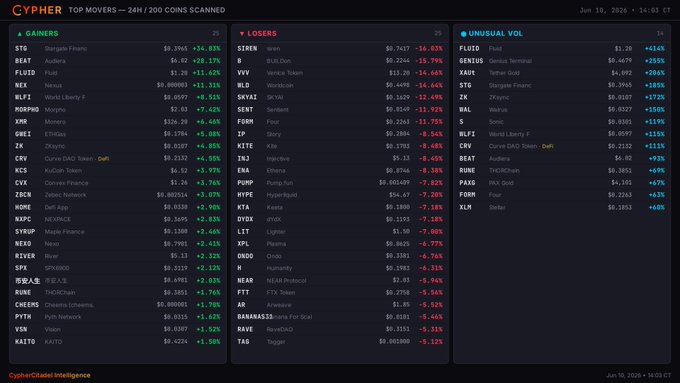The image size is (680, 383).
Task: Click the green up-triangle beside GAINERS
Action: [20, 34]
